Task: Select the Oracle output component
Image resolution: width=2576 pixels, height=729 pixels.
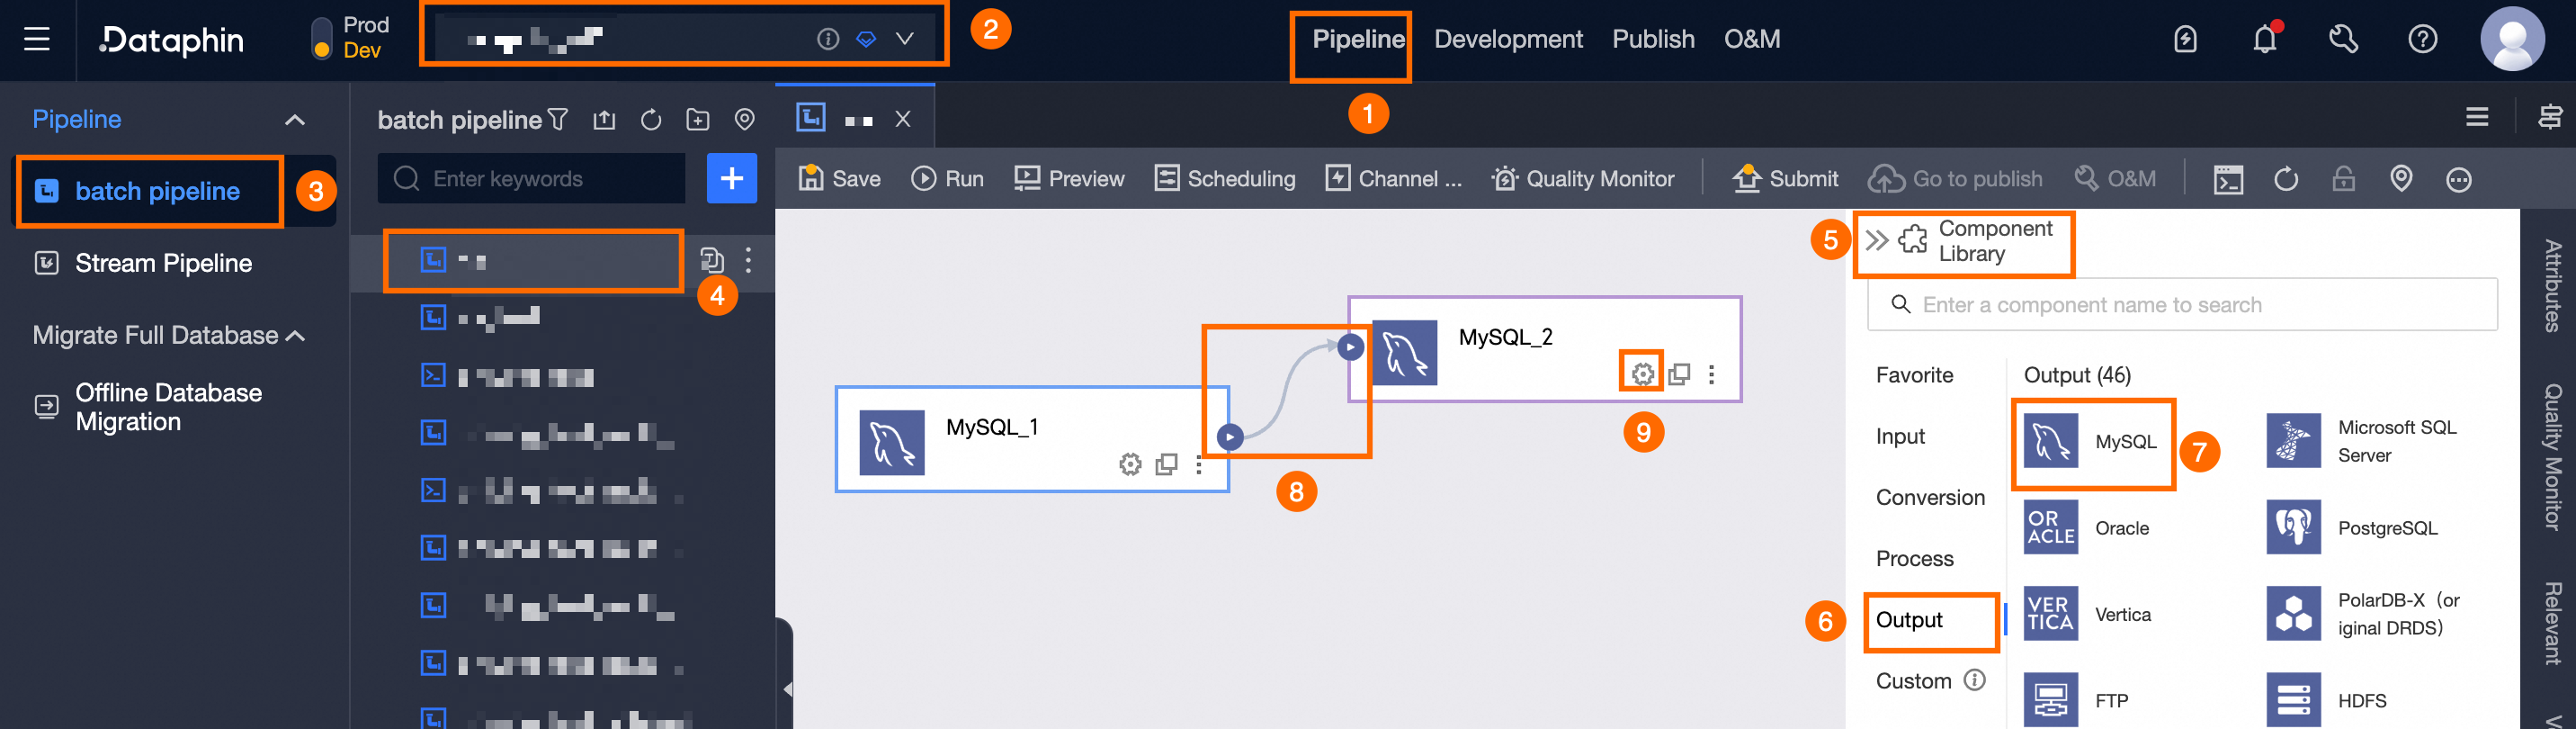Action: (x=2087, y=527)
